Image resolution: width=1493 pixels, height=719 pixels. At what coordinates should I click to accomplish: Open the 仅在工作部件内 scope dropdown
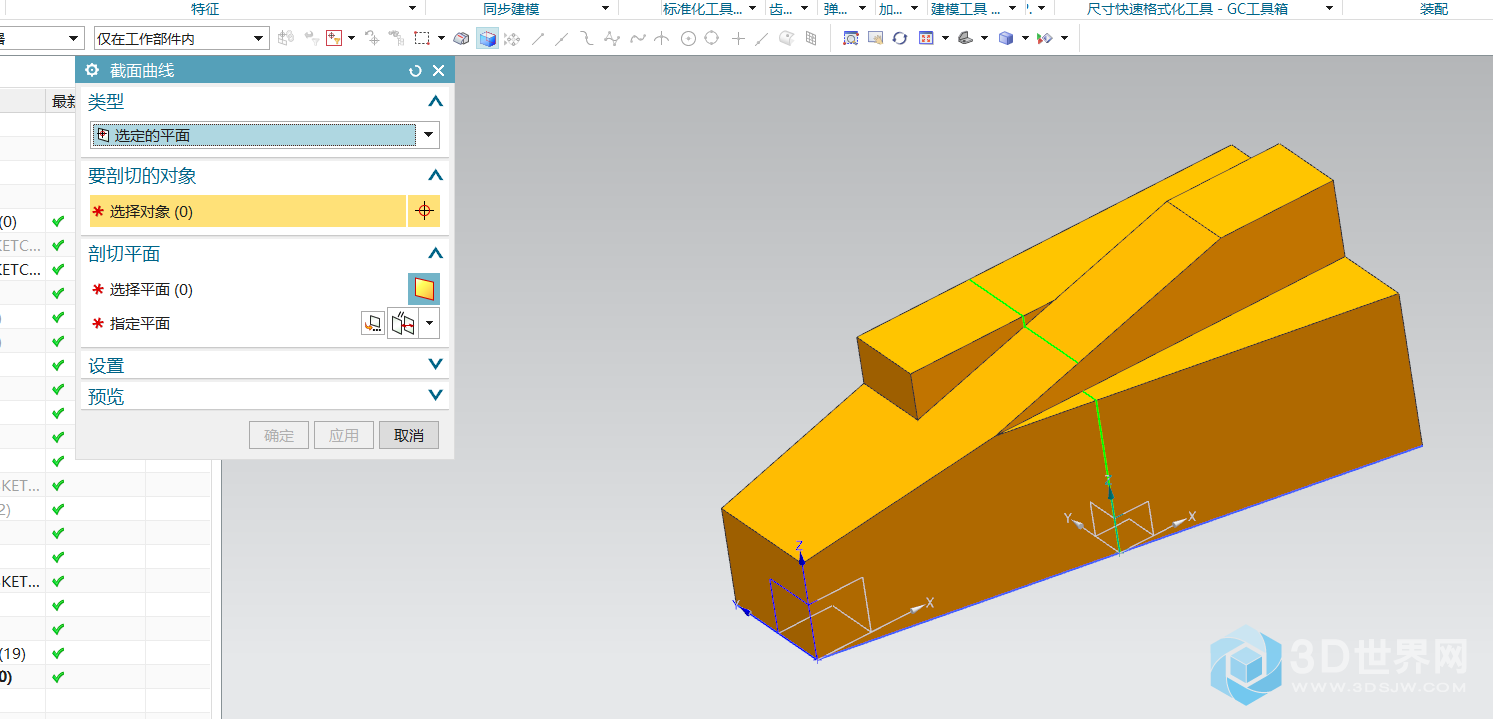[x=259, y=39]
